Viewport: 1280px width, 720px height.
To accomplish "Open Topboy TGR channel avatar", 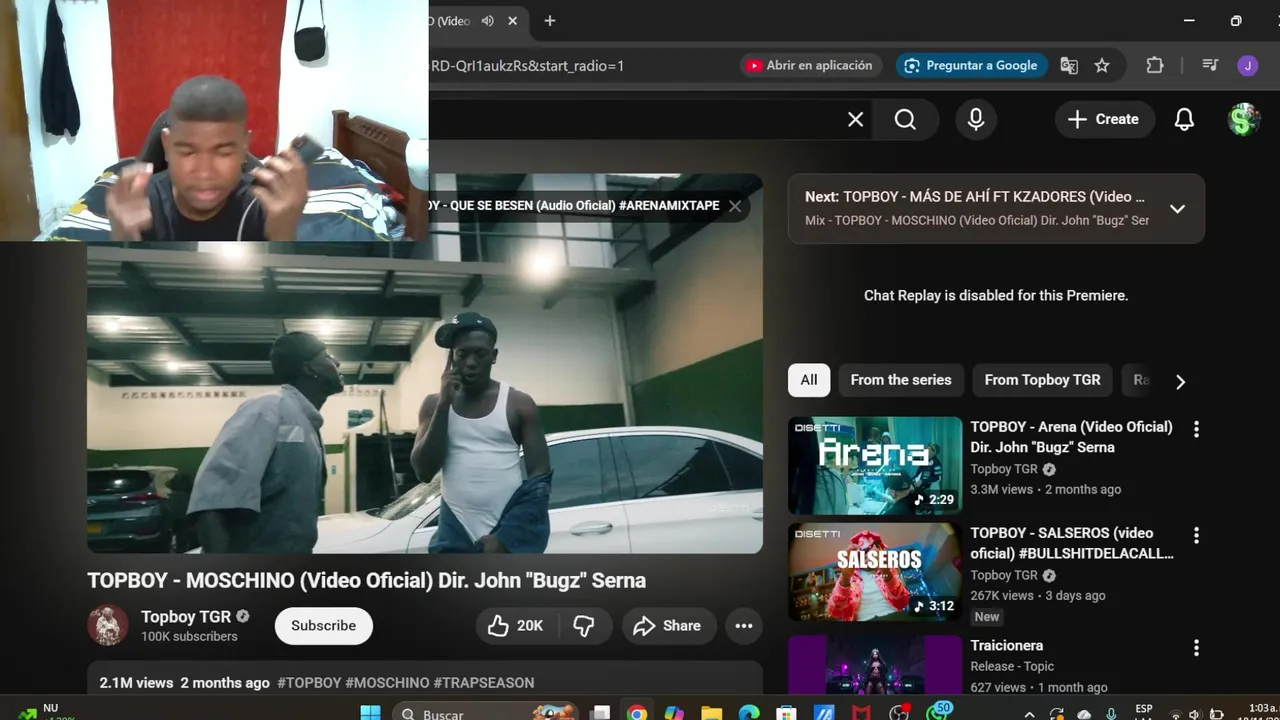I will point(108,625).
